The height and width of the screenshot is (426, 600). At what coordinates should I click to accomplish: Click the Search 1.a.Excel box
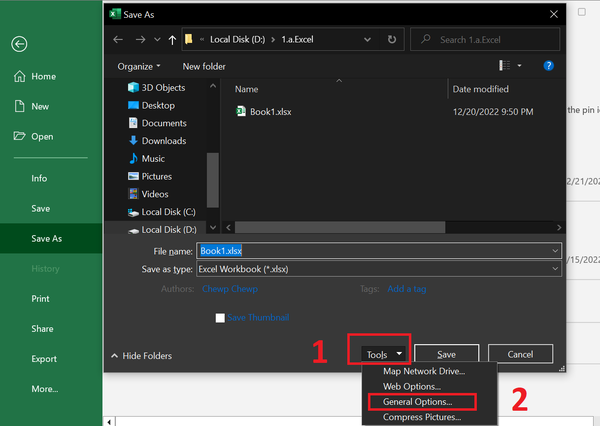[485, 39]
